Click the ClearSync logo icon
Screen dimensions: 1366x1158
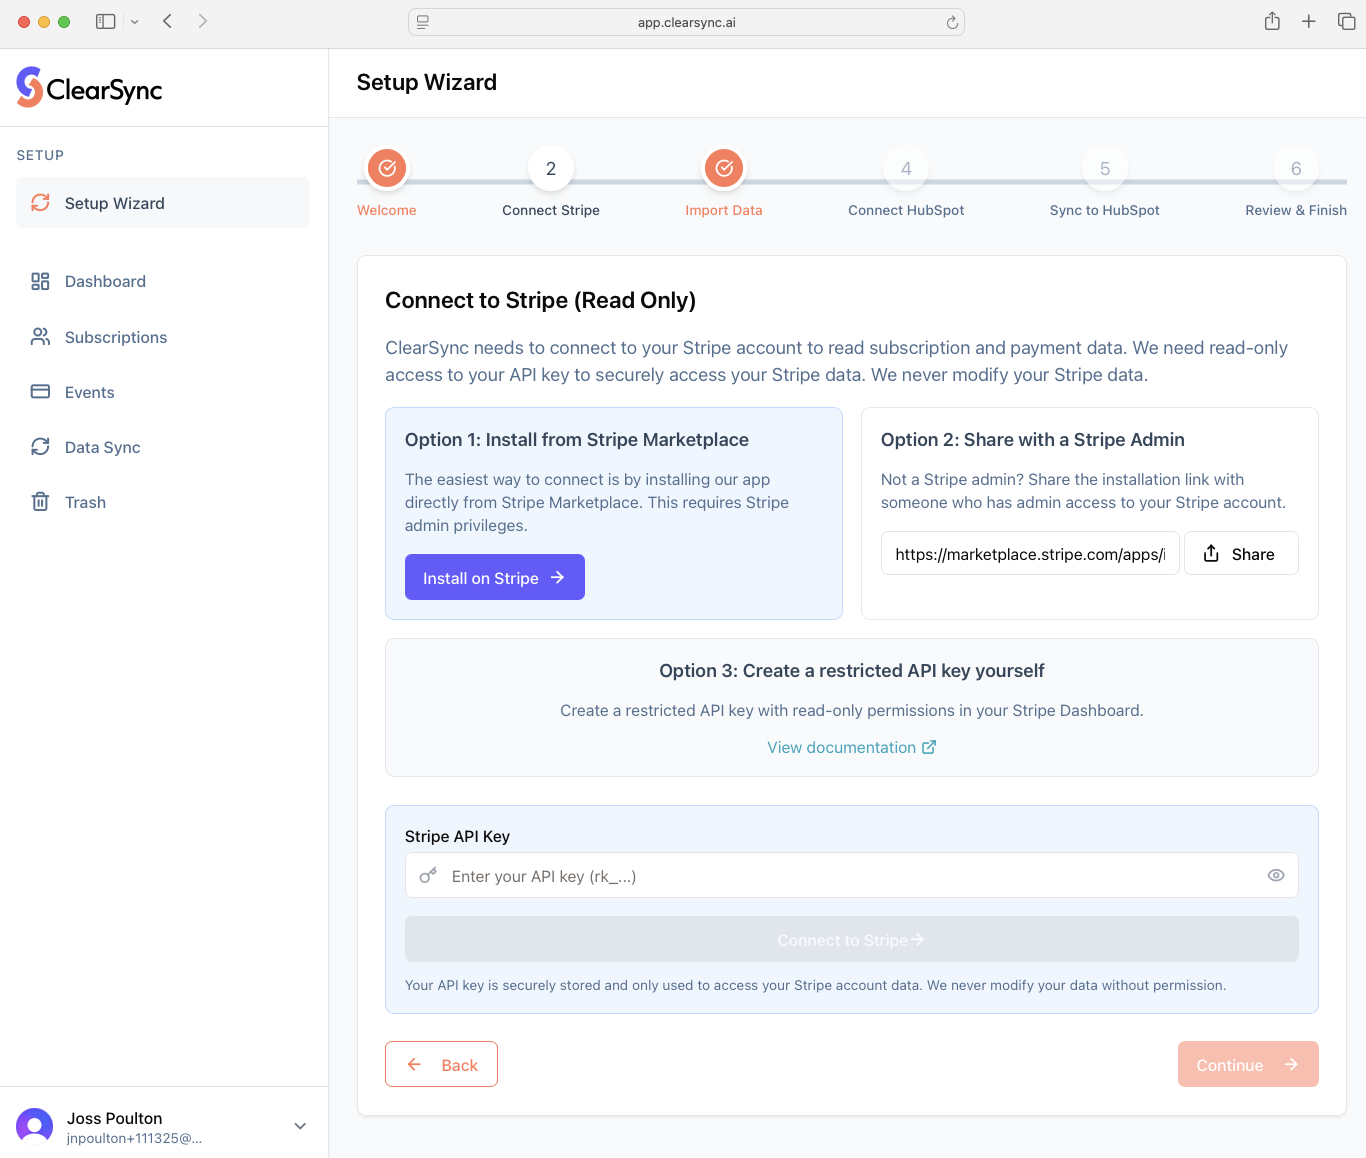point(30,87)
